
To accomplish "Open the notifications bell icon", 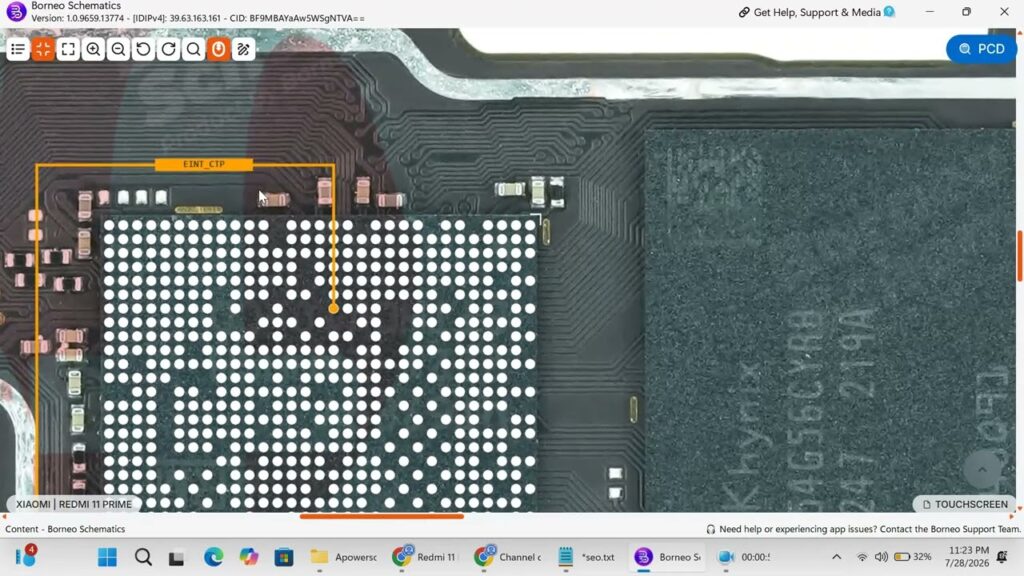I will click(1002, 557).
